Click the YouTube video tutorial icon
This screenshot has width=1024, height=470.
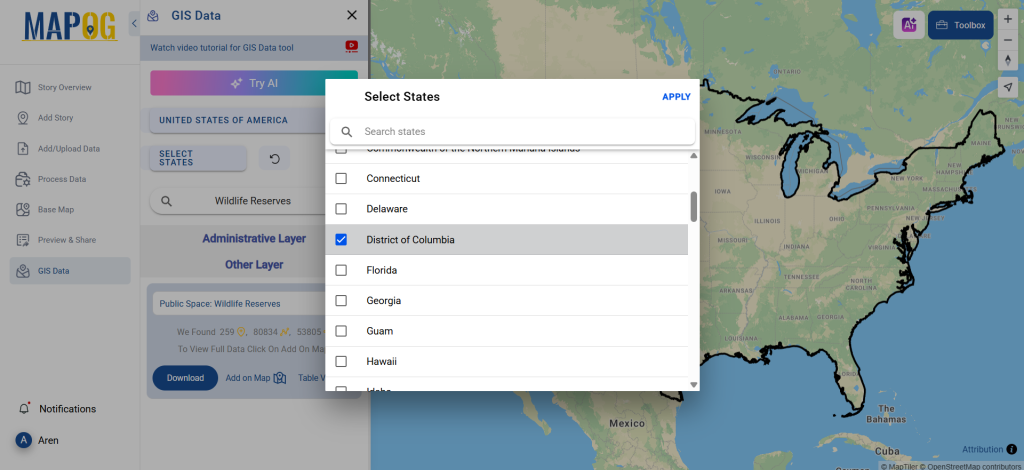pyautogui.click(x=351, y=46)
